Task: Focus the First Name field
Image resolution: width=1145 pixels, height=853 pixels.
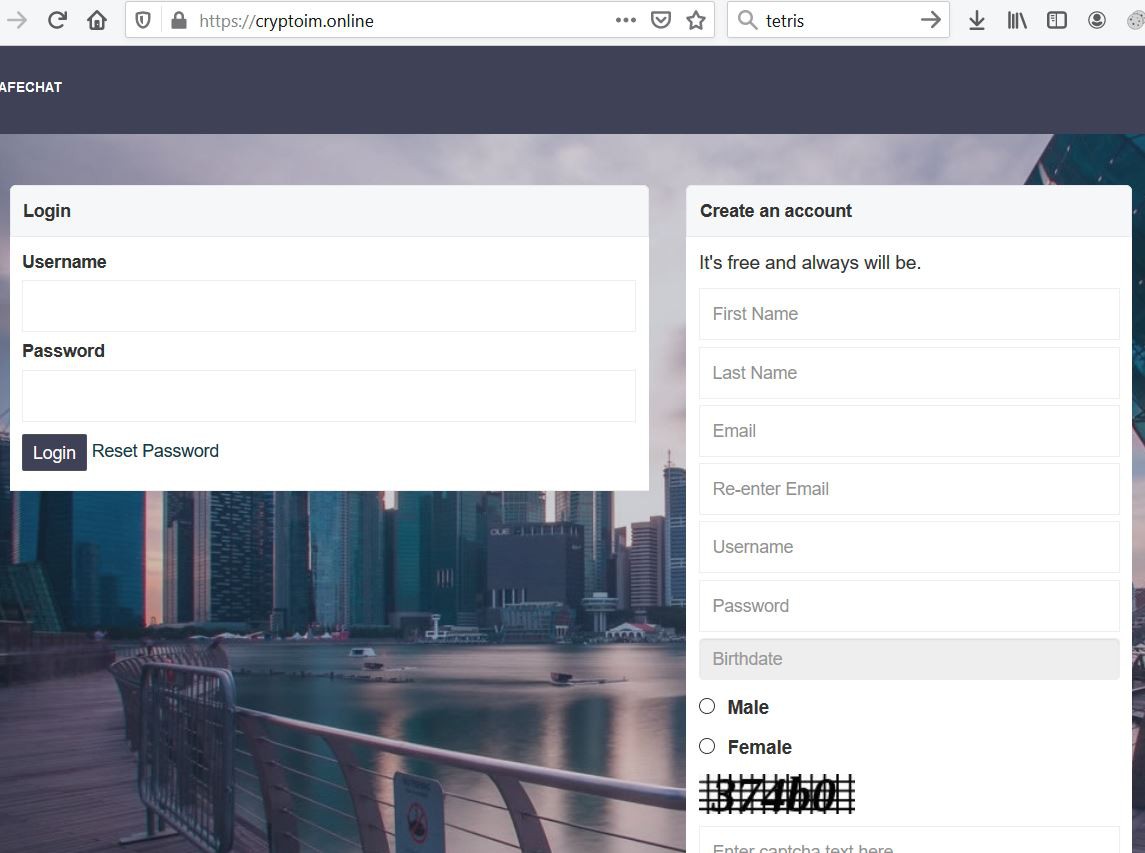Action: pyautogui.click(x=909, y=314)
